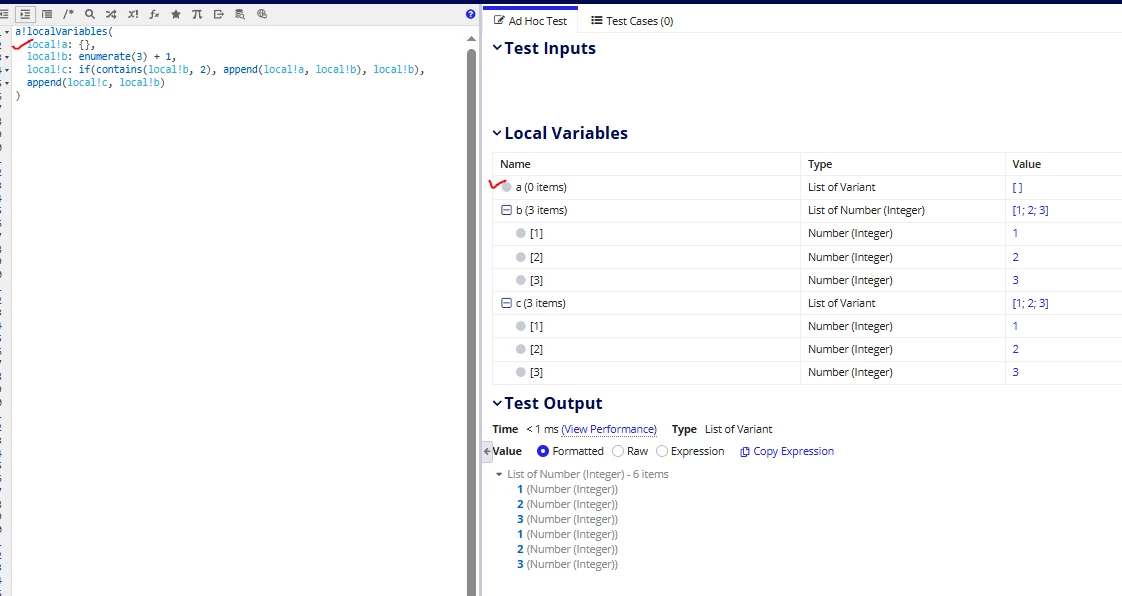Click append(local!c, local!b) code line
The image size is (1122, 596).
click(x=96, y=82)
